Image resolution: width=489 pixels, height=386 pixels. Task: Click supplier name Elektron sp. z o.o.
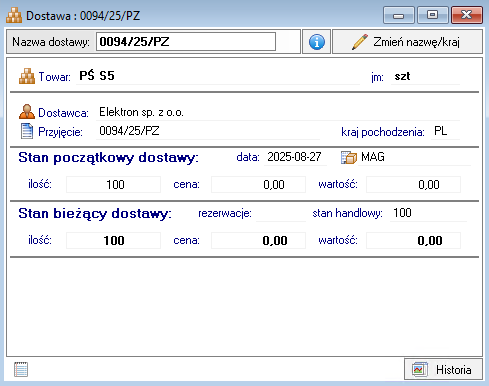click(141, 112)
